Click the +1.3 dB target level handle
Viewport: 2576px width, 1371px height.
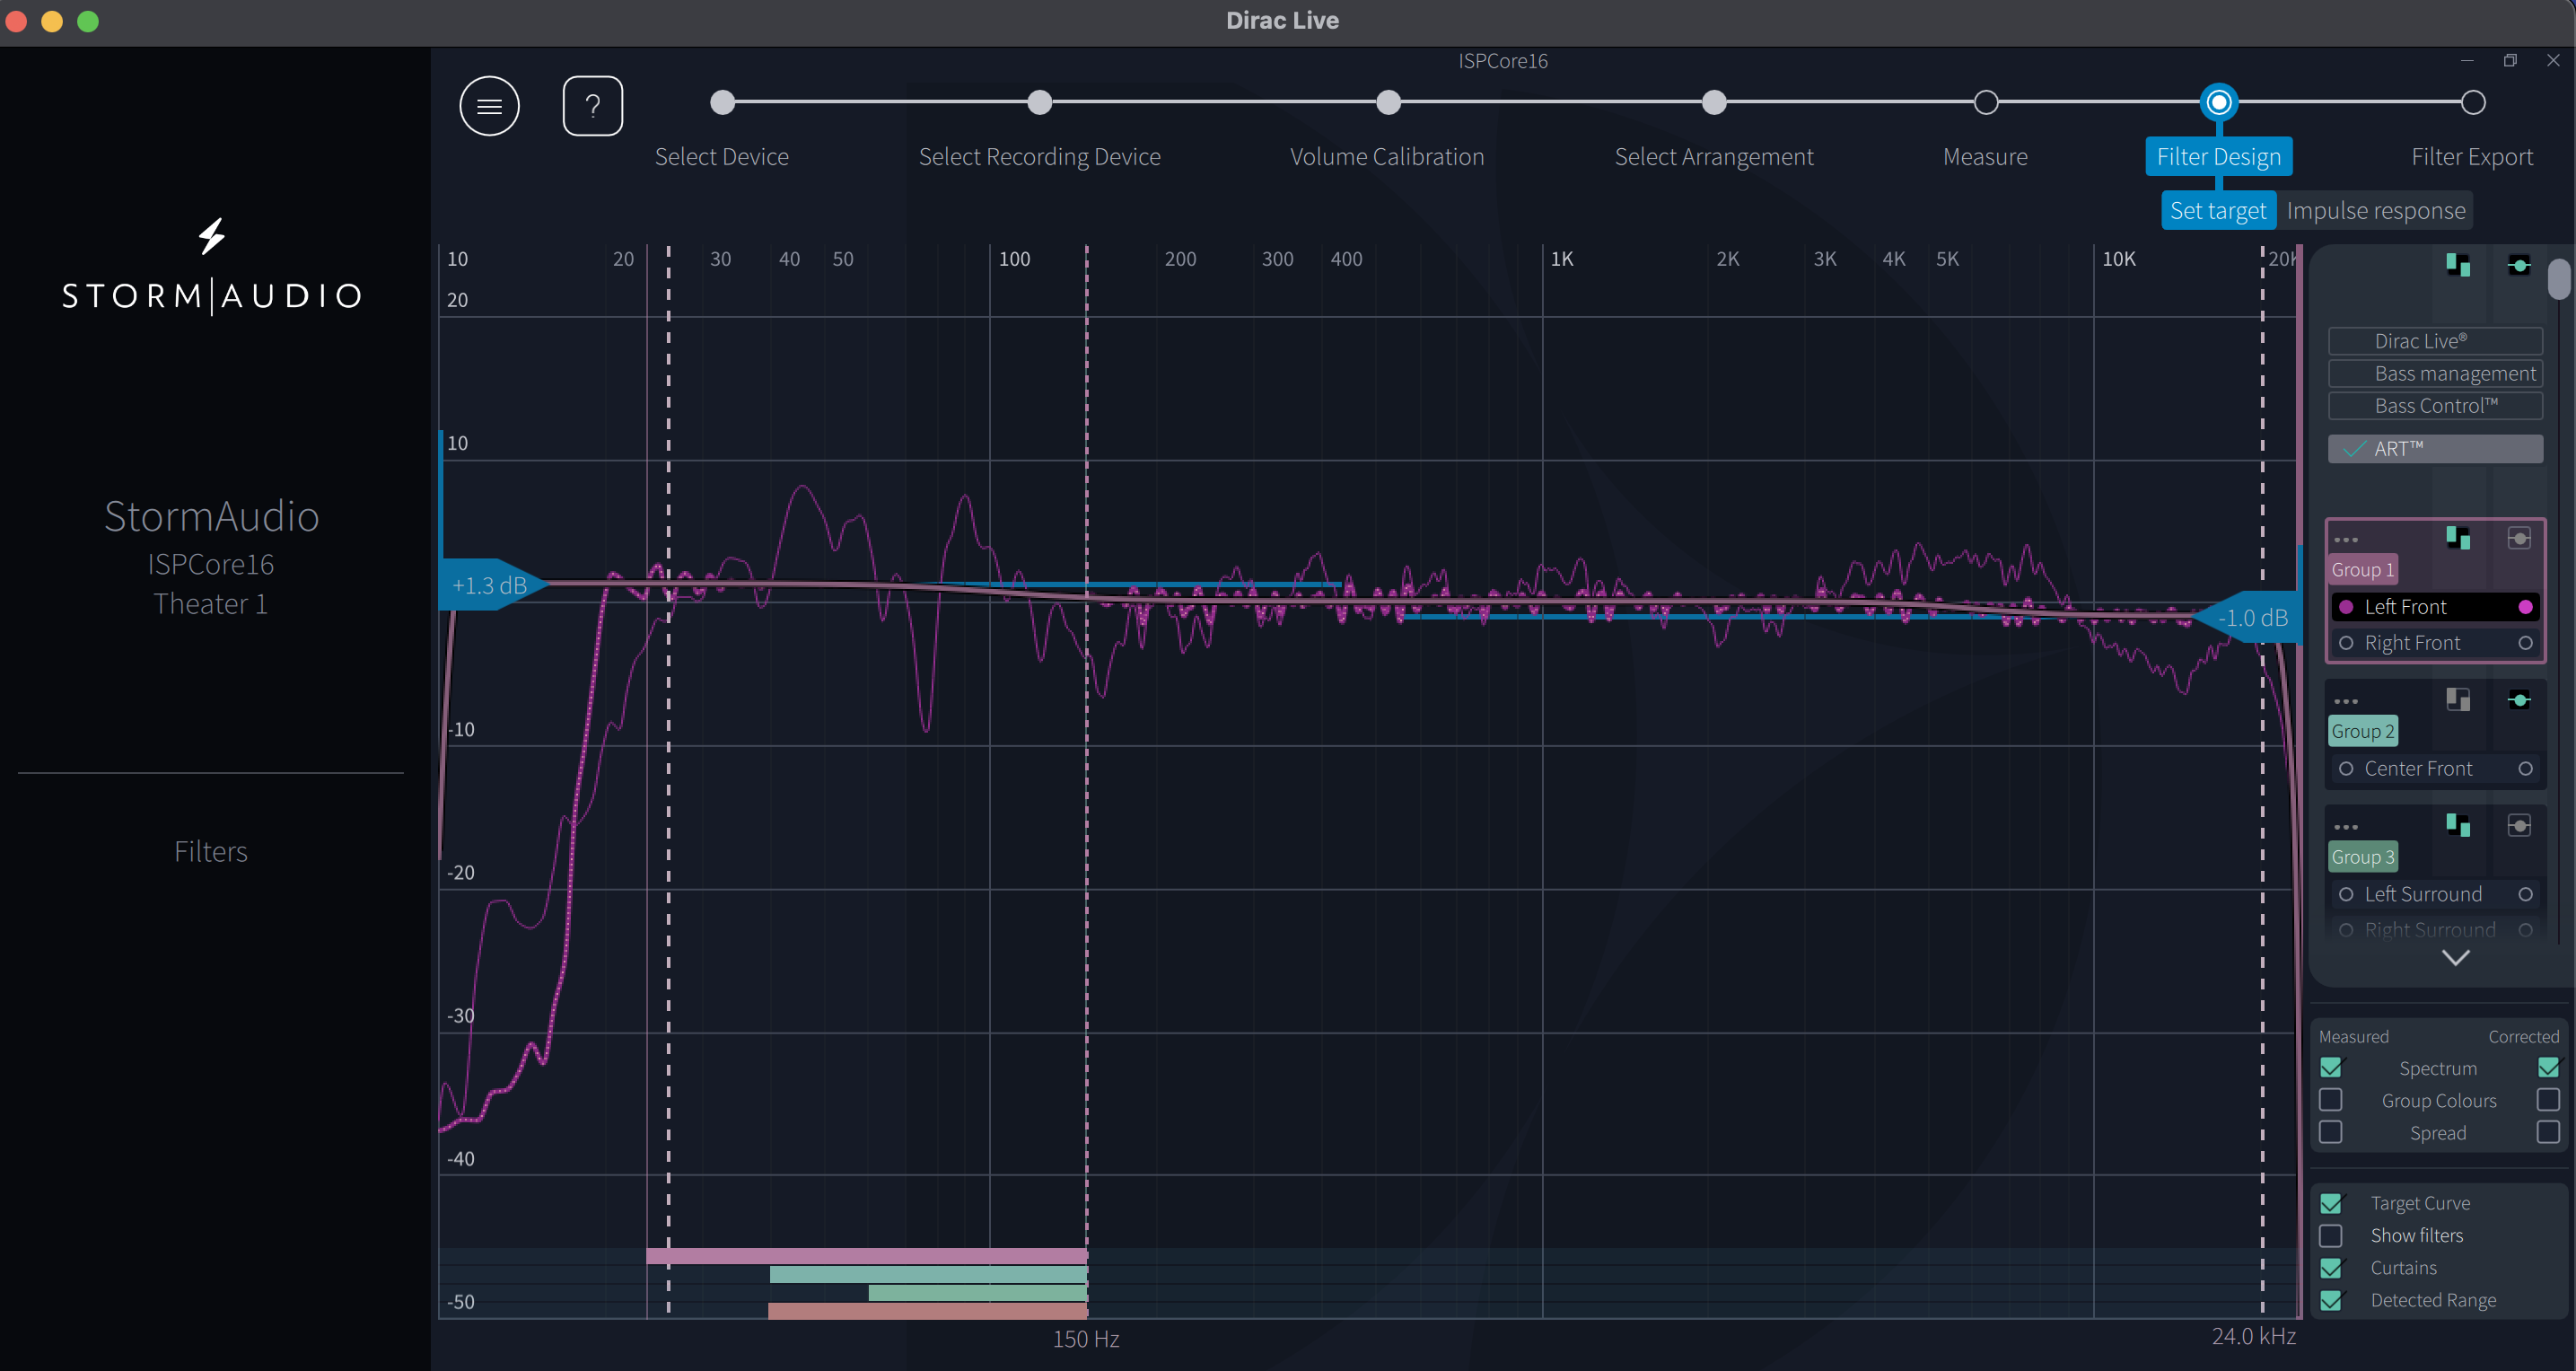click(x=492, y=585)
